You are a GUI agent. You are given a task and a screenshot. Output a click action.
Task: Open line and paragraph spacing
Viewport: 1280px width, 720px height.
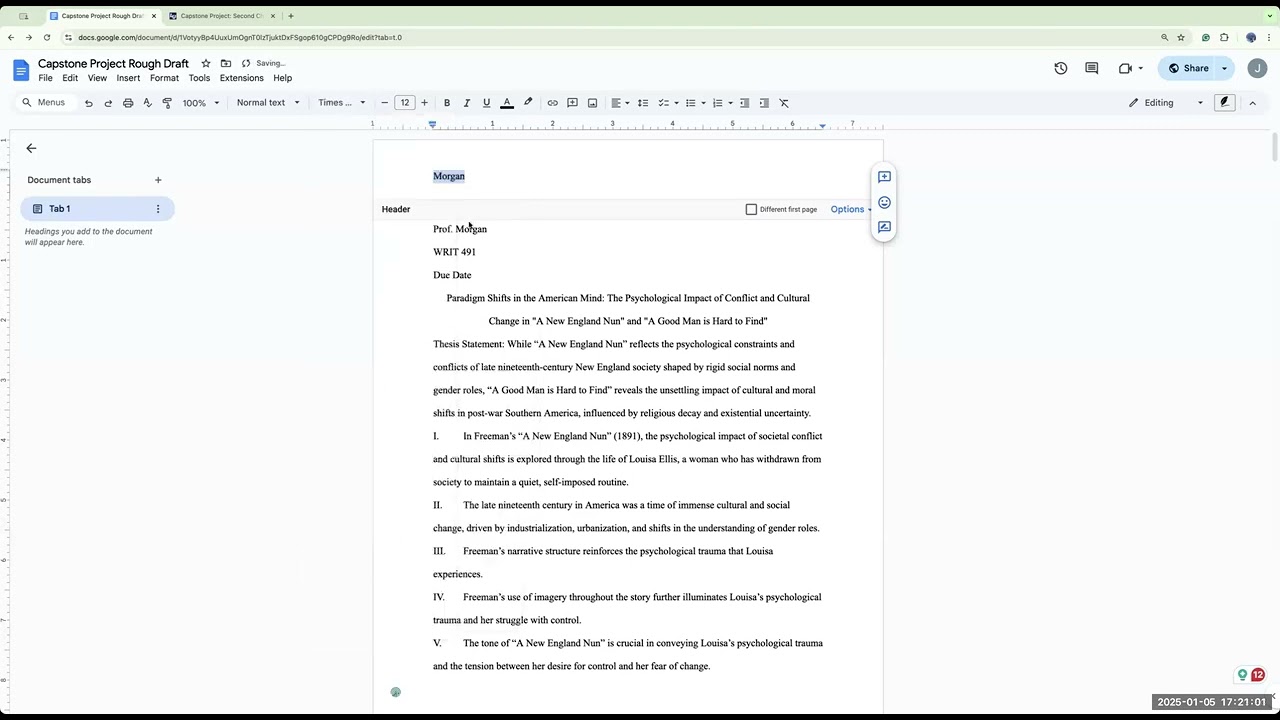pyautogui.click(x=643, y=103)
